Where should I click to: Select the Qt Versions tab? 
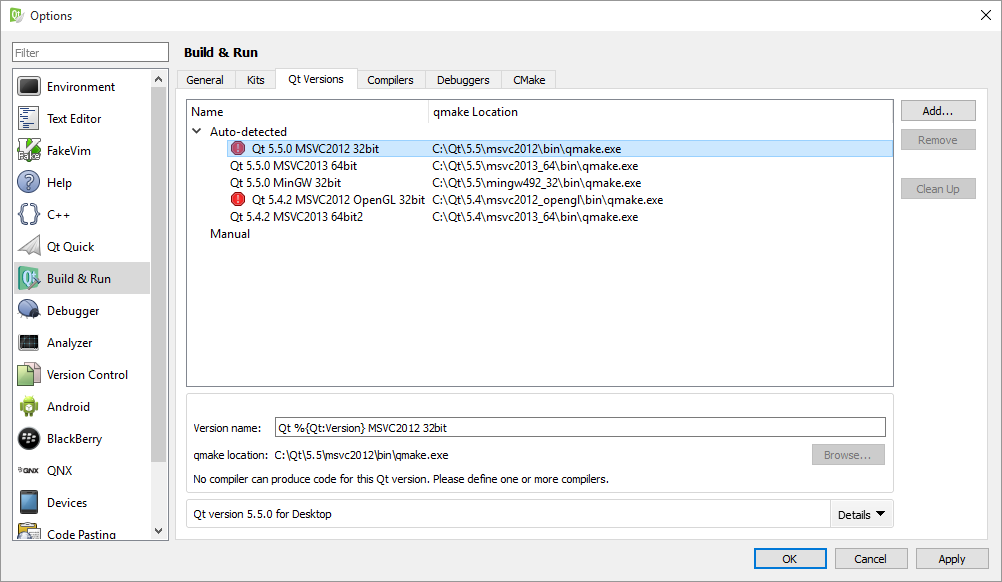[316, 79]
